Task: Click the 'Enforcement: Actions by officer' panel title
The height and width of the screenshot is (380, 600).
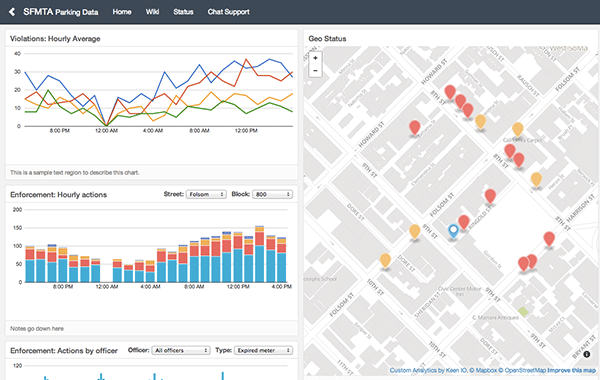Action: click(64, 351)
